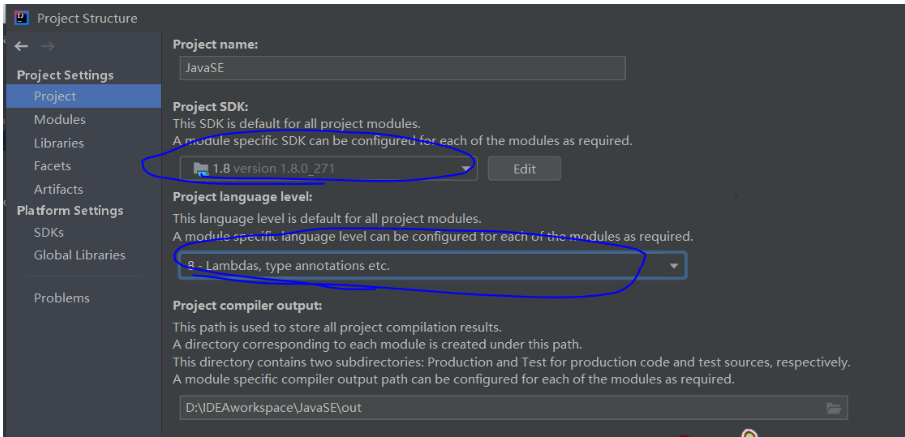Open the Modules settings page
Image resolution: width=905 pixels, height=437 pixels.
tap(60, 120)
